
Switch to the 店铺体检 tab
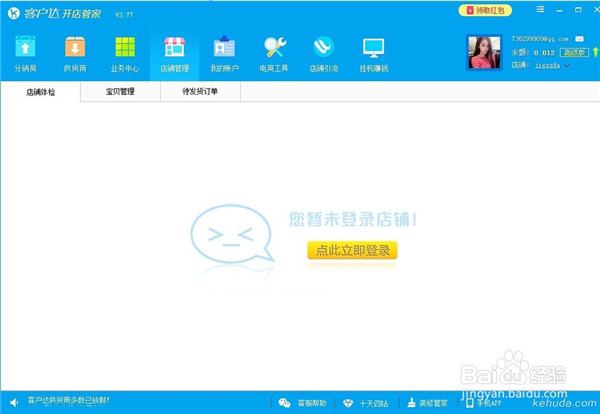tap(41, 92)
